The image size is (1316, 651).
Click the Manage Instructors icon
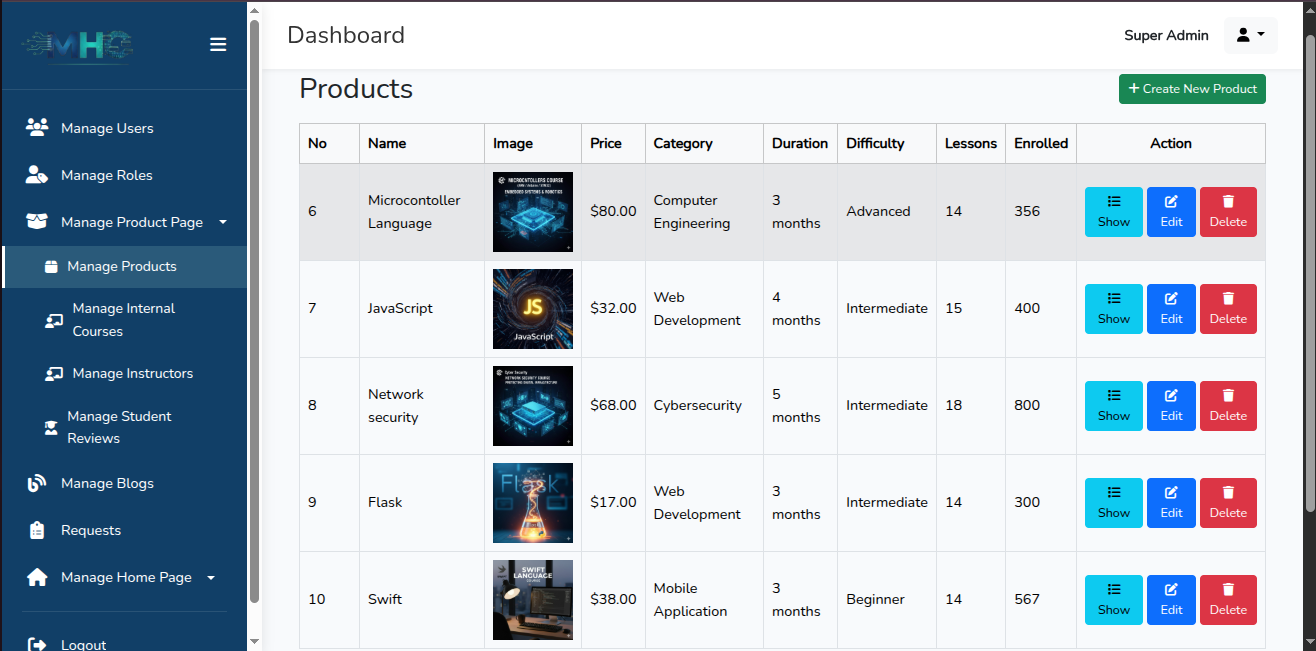53,374
